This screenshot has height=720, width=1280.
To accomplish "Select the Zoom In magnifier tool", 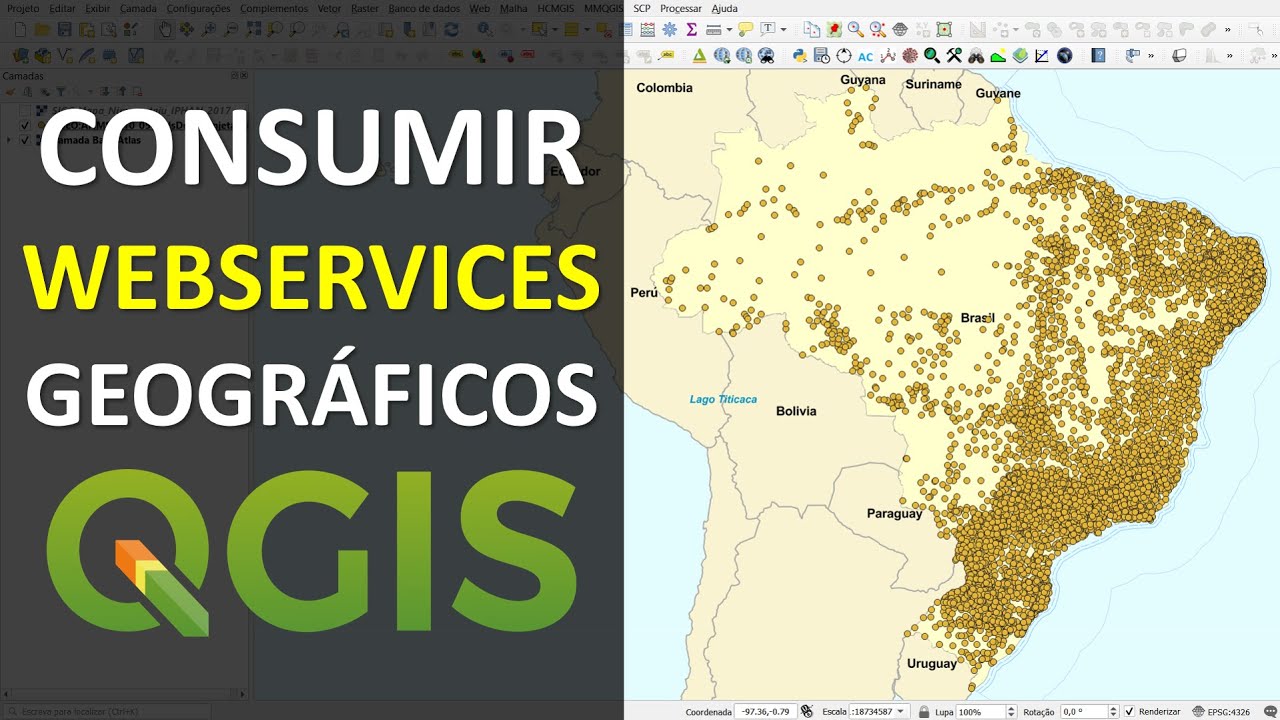I will point(208,30).
